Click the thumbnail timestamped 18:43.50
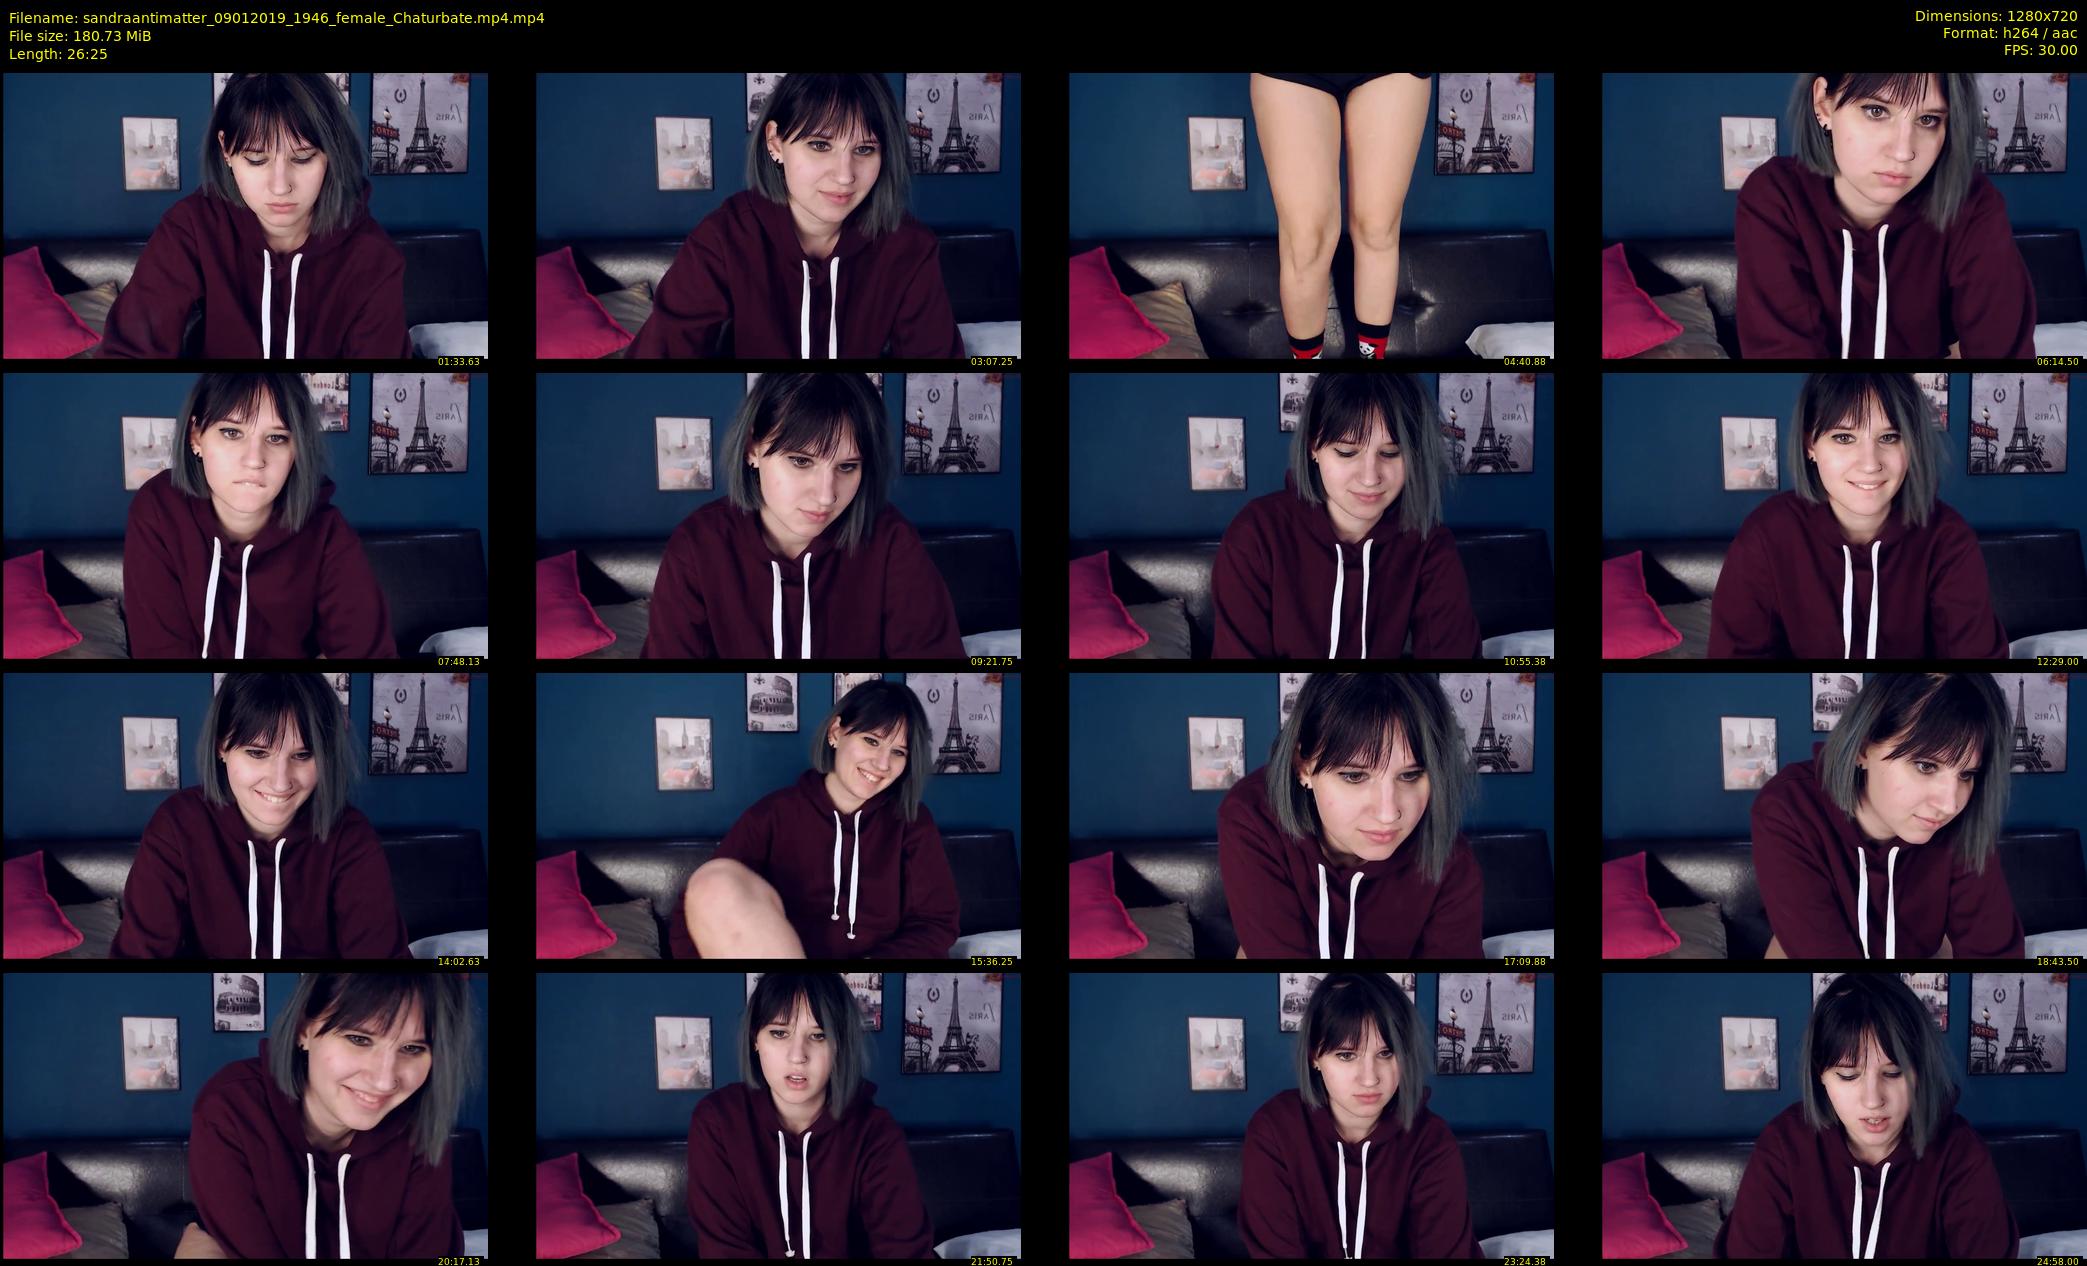This screenshot has height=1266, width=2087. tap(1844, 815)
